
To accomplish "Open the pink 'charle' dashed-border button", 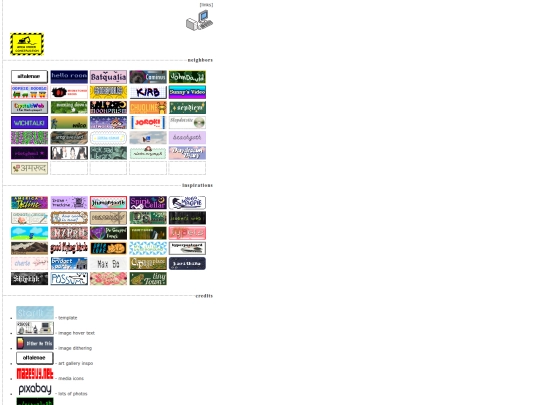I will pos(30,263).
